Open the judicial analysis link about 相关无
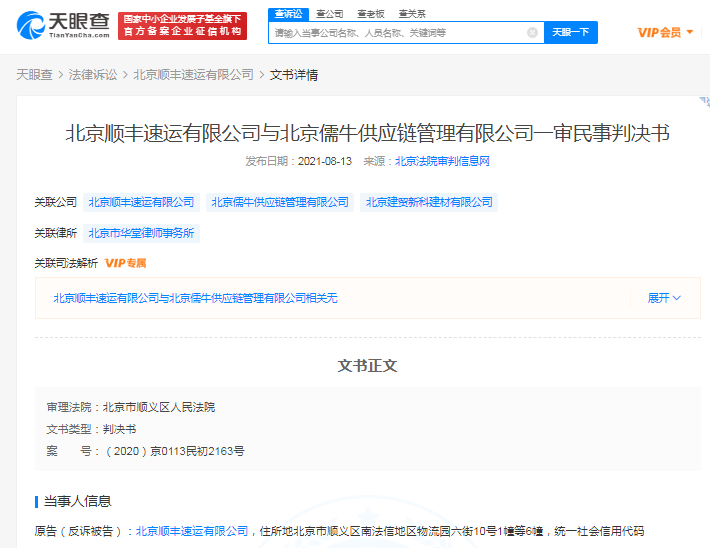This screenshot has width=710, height=548. click(195, 298)
